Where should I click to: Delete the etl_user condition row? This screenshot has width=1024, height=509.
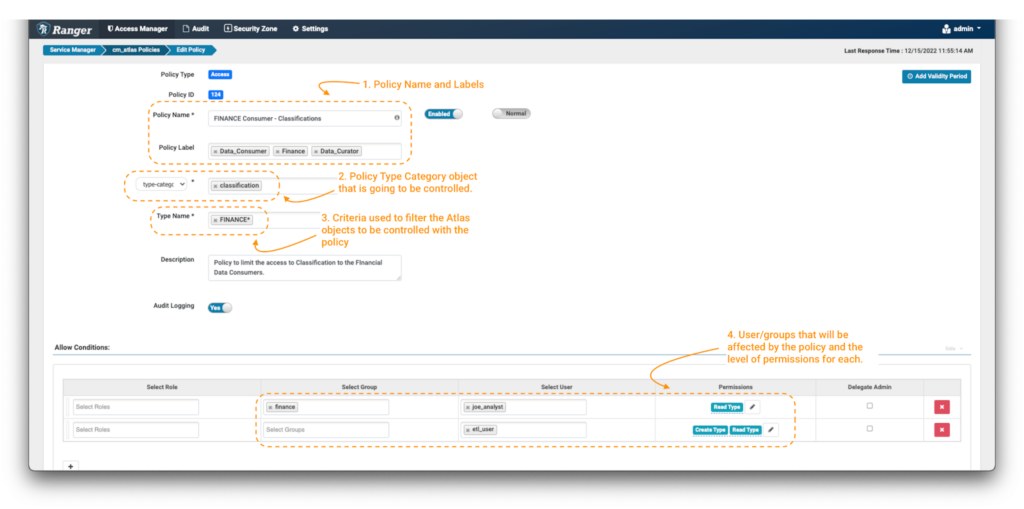click(x=941, y=430)
